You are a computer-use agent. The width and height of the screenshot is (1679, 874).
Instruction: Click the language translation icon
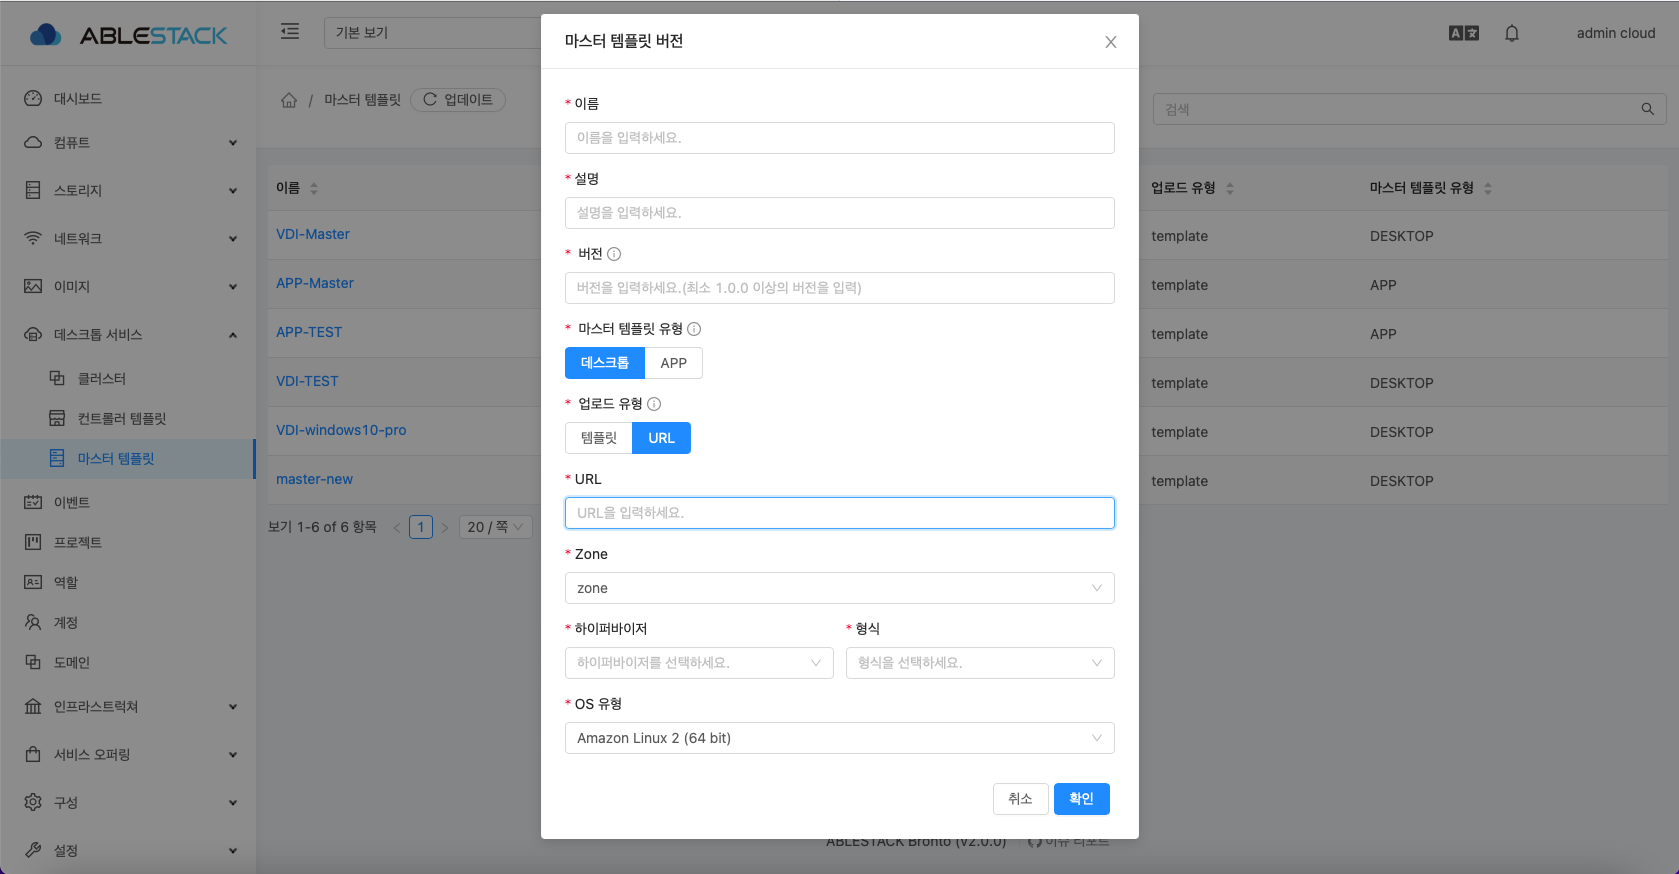click(1463, 33)
